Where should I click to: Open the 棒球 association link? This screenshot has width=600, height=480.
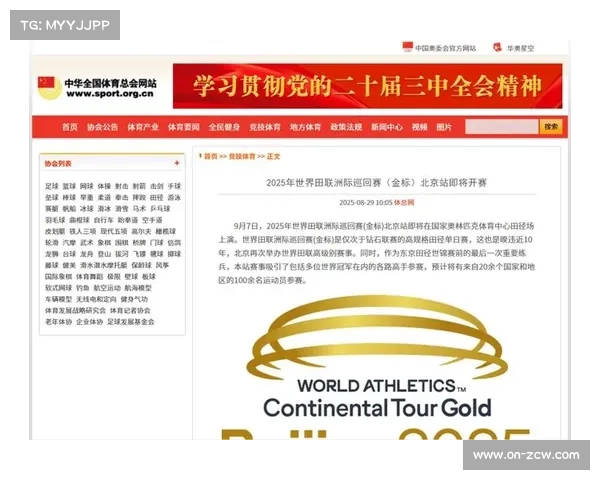coord(69,198)
